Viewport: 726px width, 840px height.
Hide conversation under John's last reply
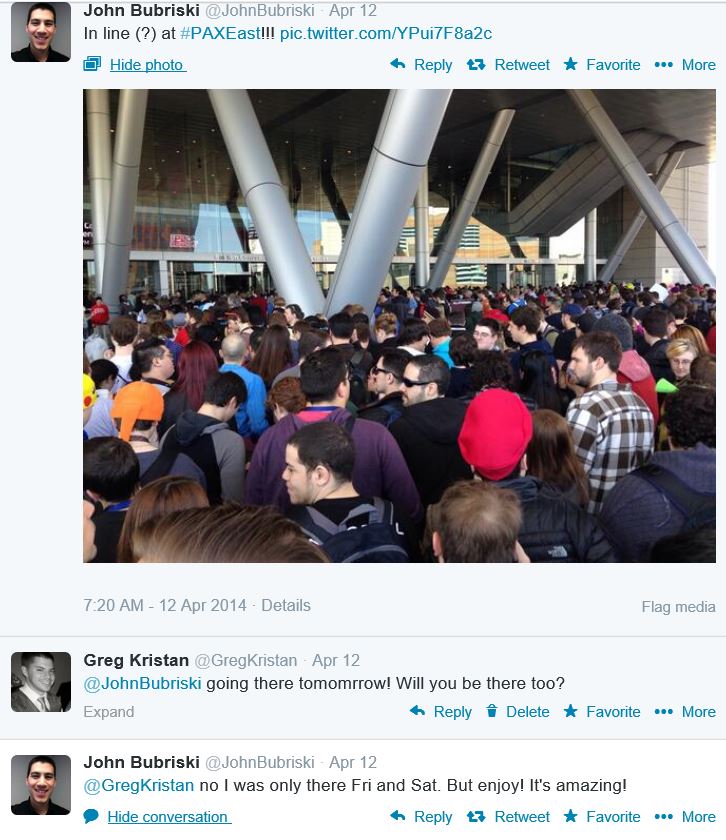(x=158, y=816)
